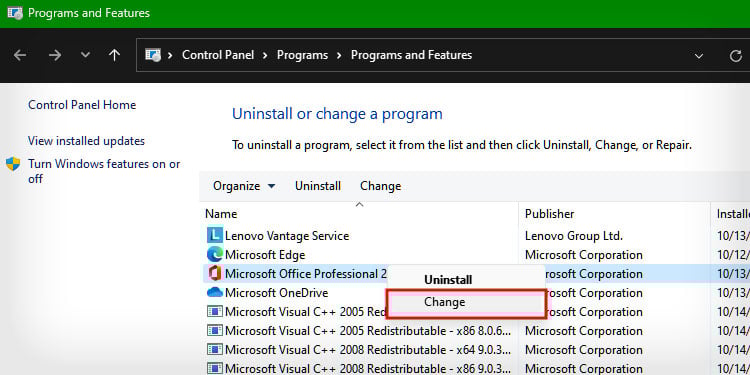Click Programs and Features breadcrumb segment

pos(411,55)
